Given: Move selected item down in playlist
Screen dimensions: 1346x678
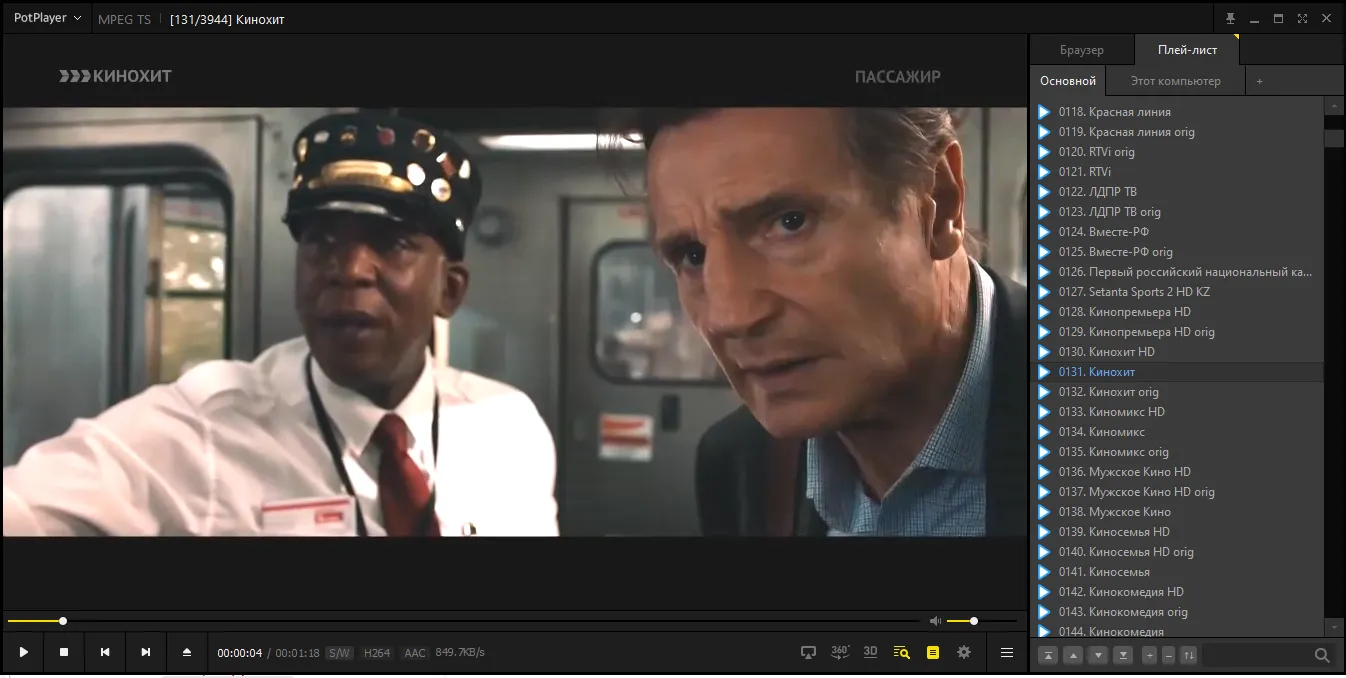Looking at the screenshot, I should [1098, 656].
